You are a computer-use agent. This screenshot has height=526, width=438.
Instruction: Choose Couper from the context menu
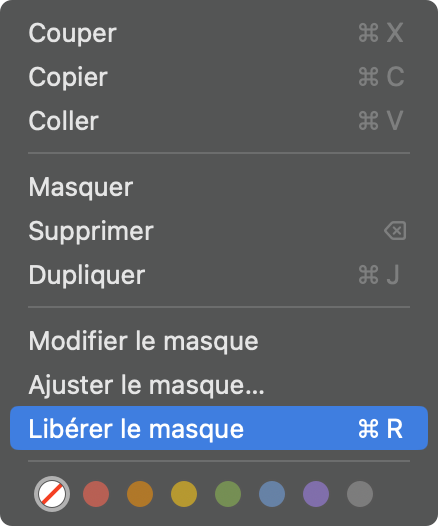point(219,33)
